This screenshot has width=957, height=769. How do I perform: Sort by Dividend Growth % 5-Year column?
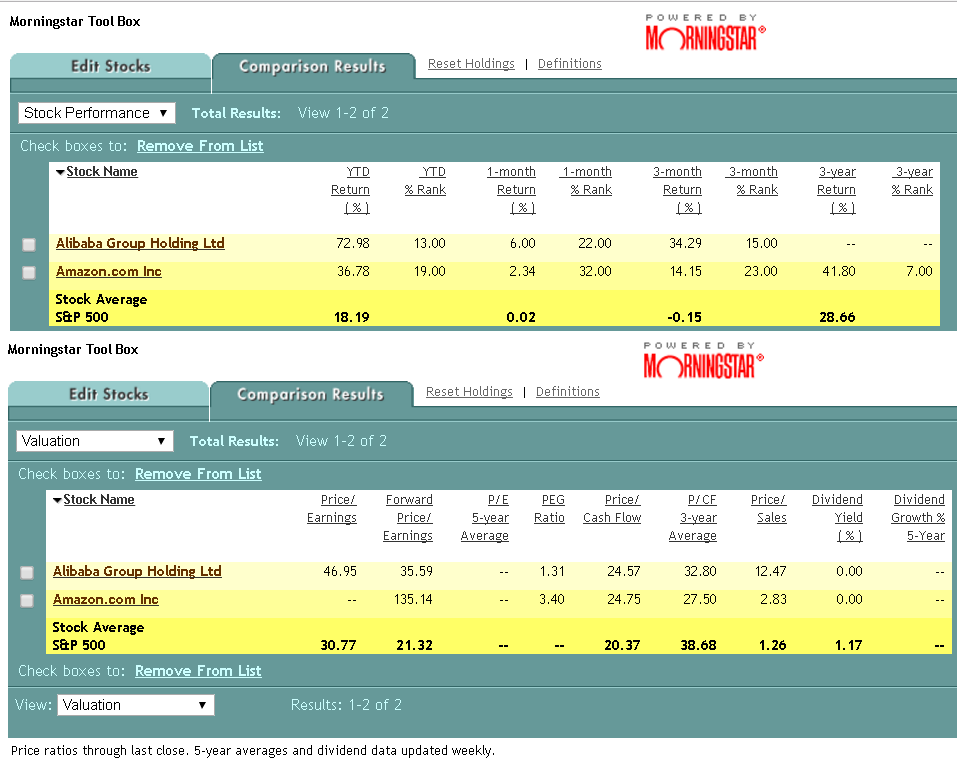click(918, 518)
